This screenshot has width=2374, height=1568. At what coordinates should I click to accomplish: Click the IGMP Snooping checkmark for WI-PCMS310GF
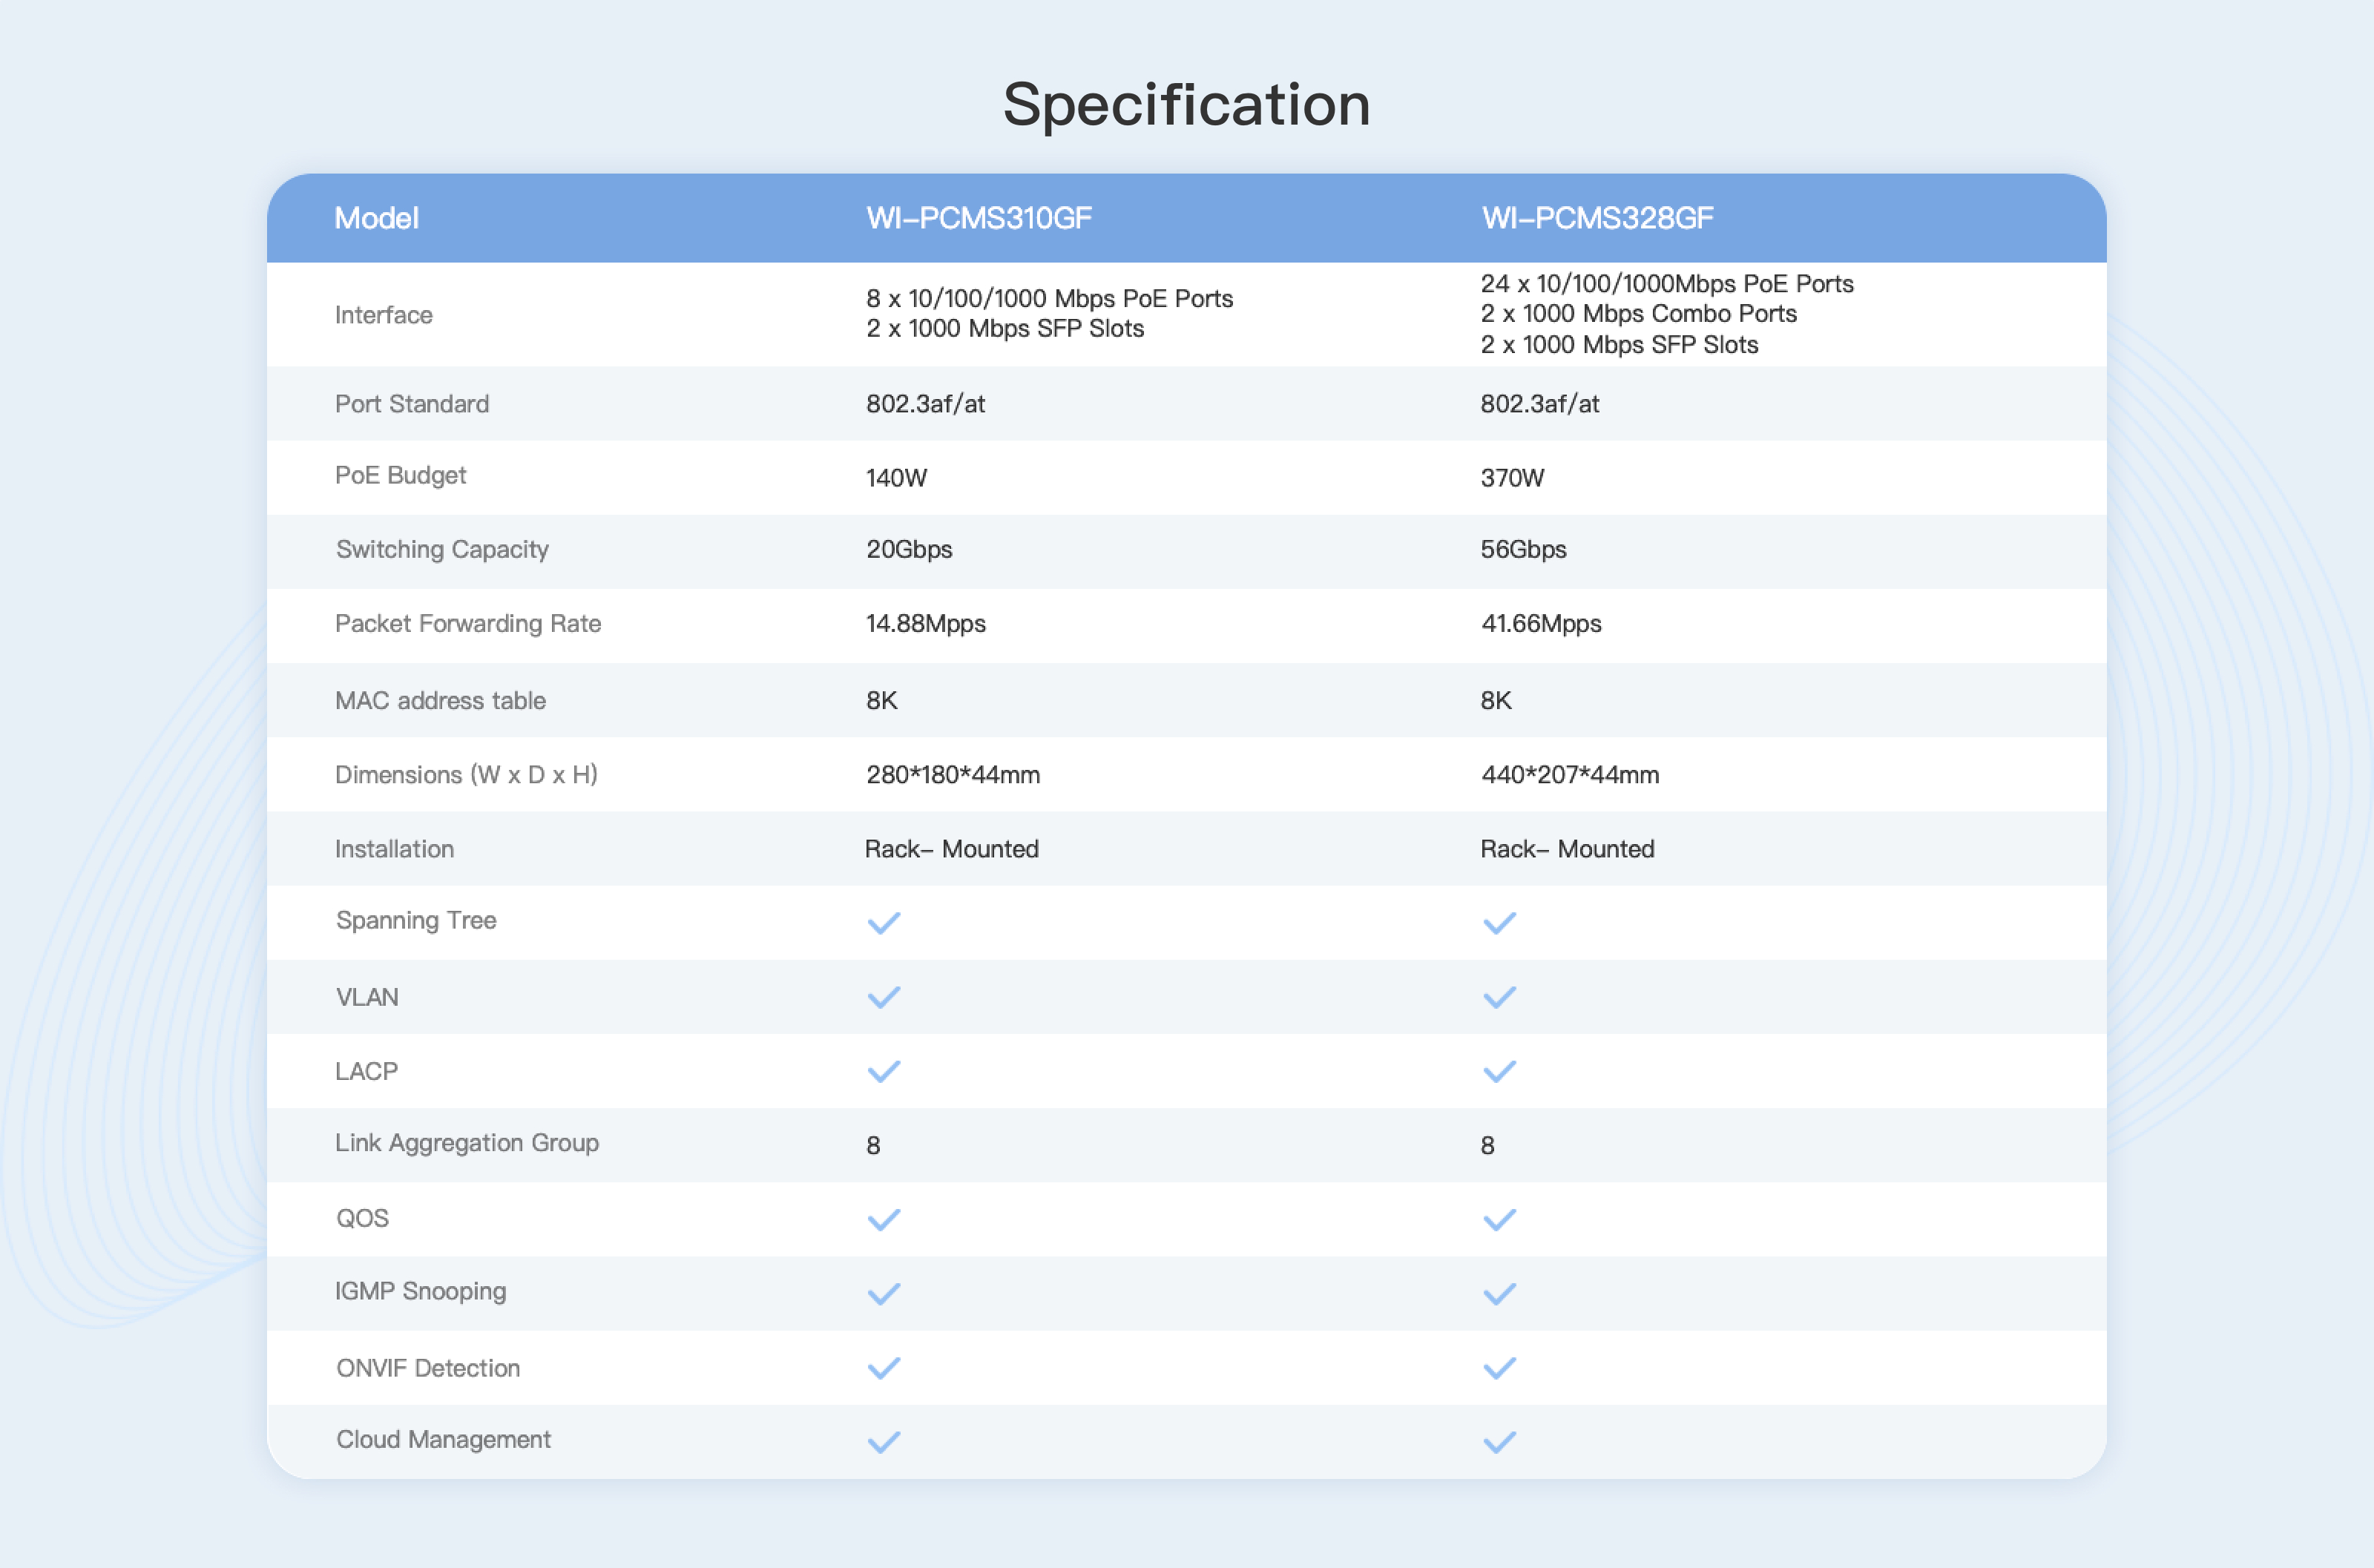tap(884, 1293)
